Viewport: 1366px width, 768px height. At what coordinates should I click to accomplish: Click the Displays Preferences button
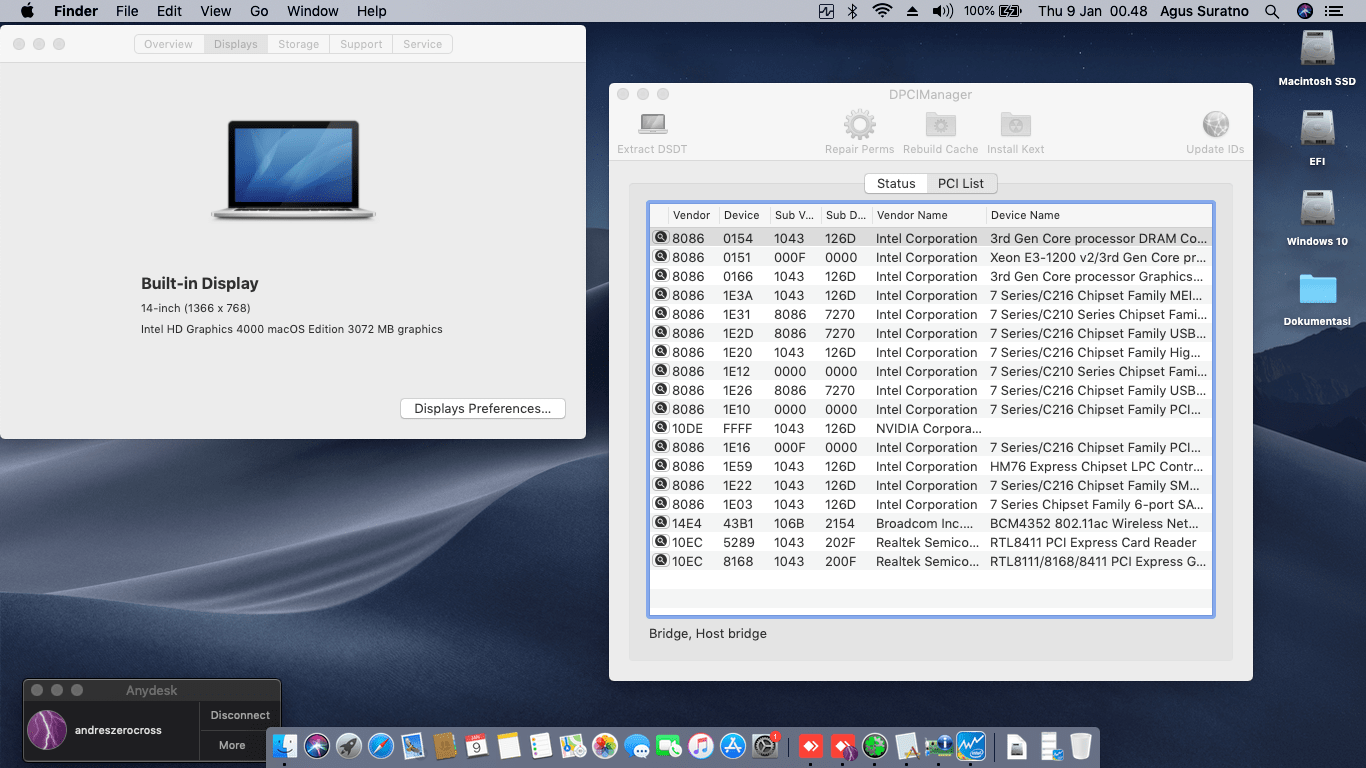pos(483,408)
